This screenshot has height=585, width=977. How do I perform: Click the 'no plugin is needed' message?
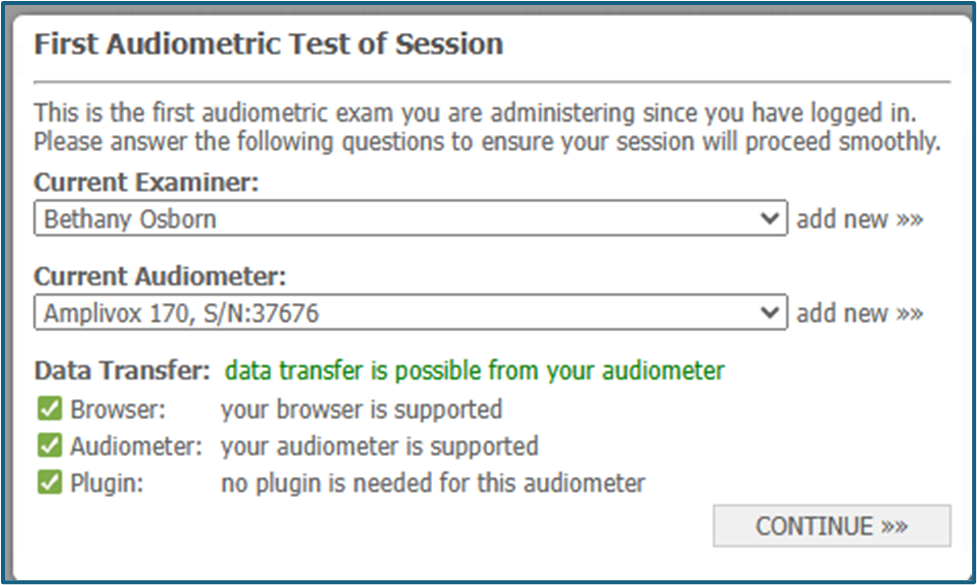(x=433, y=484)
